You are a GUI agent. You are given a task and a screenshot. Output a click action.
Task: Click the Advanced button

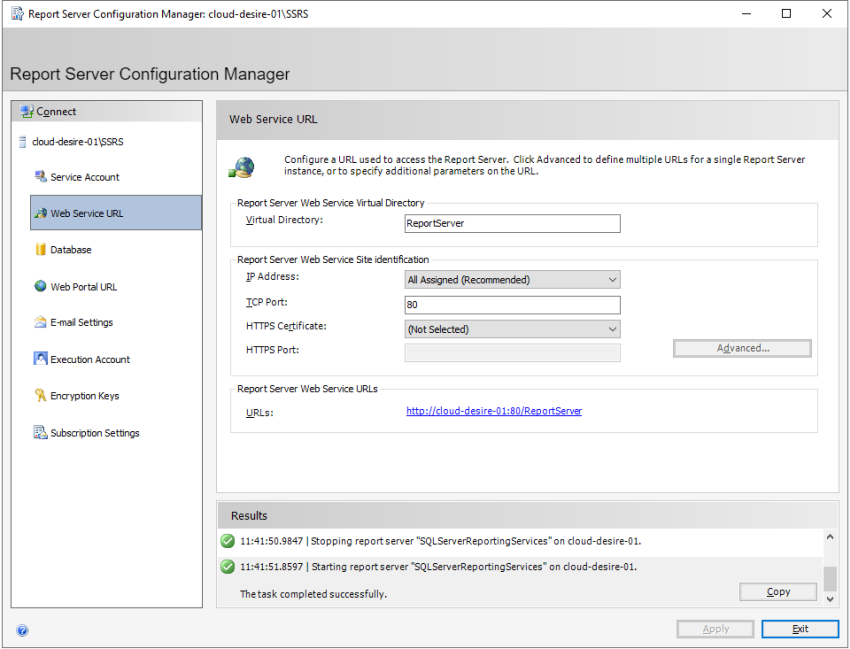[741, 348]
